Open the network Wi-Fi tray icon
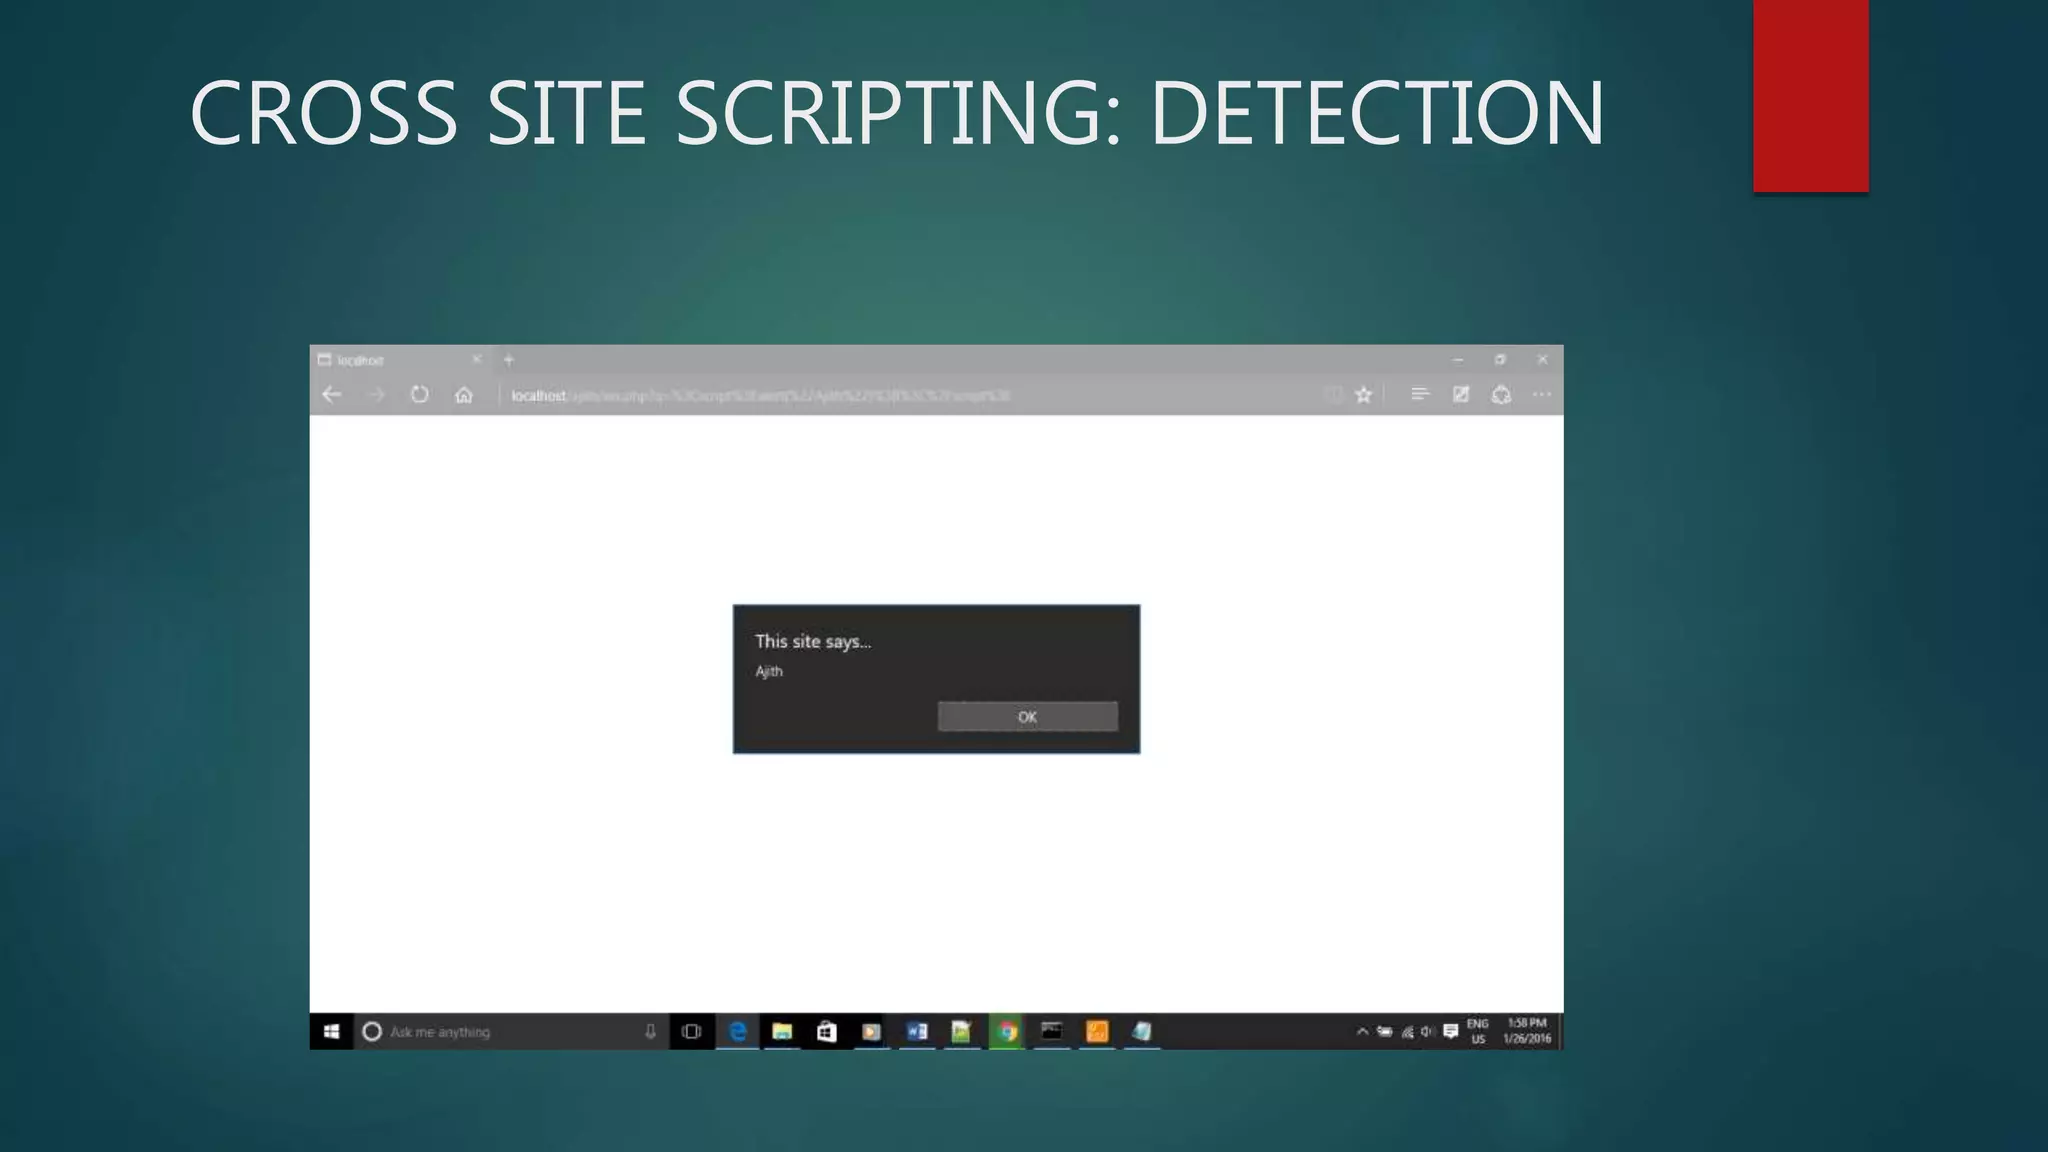The image size is (2048, 1152). pyautogui.click(x=1408, y=1032)
